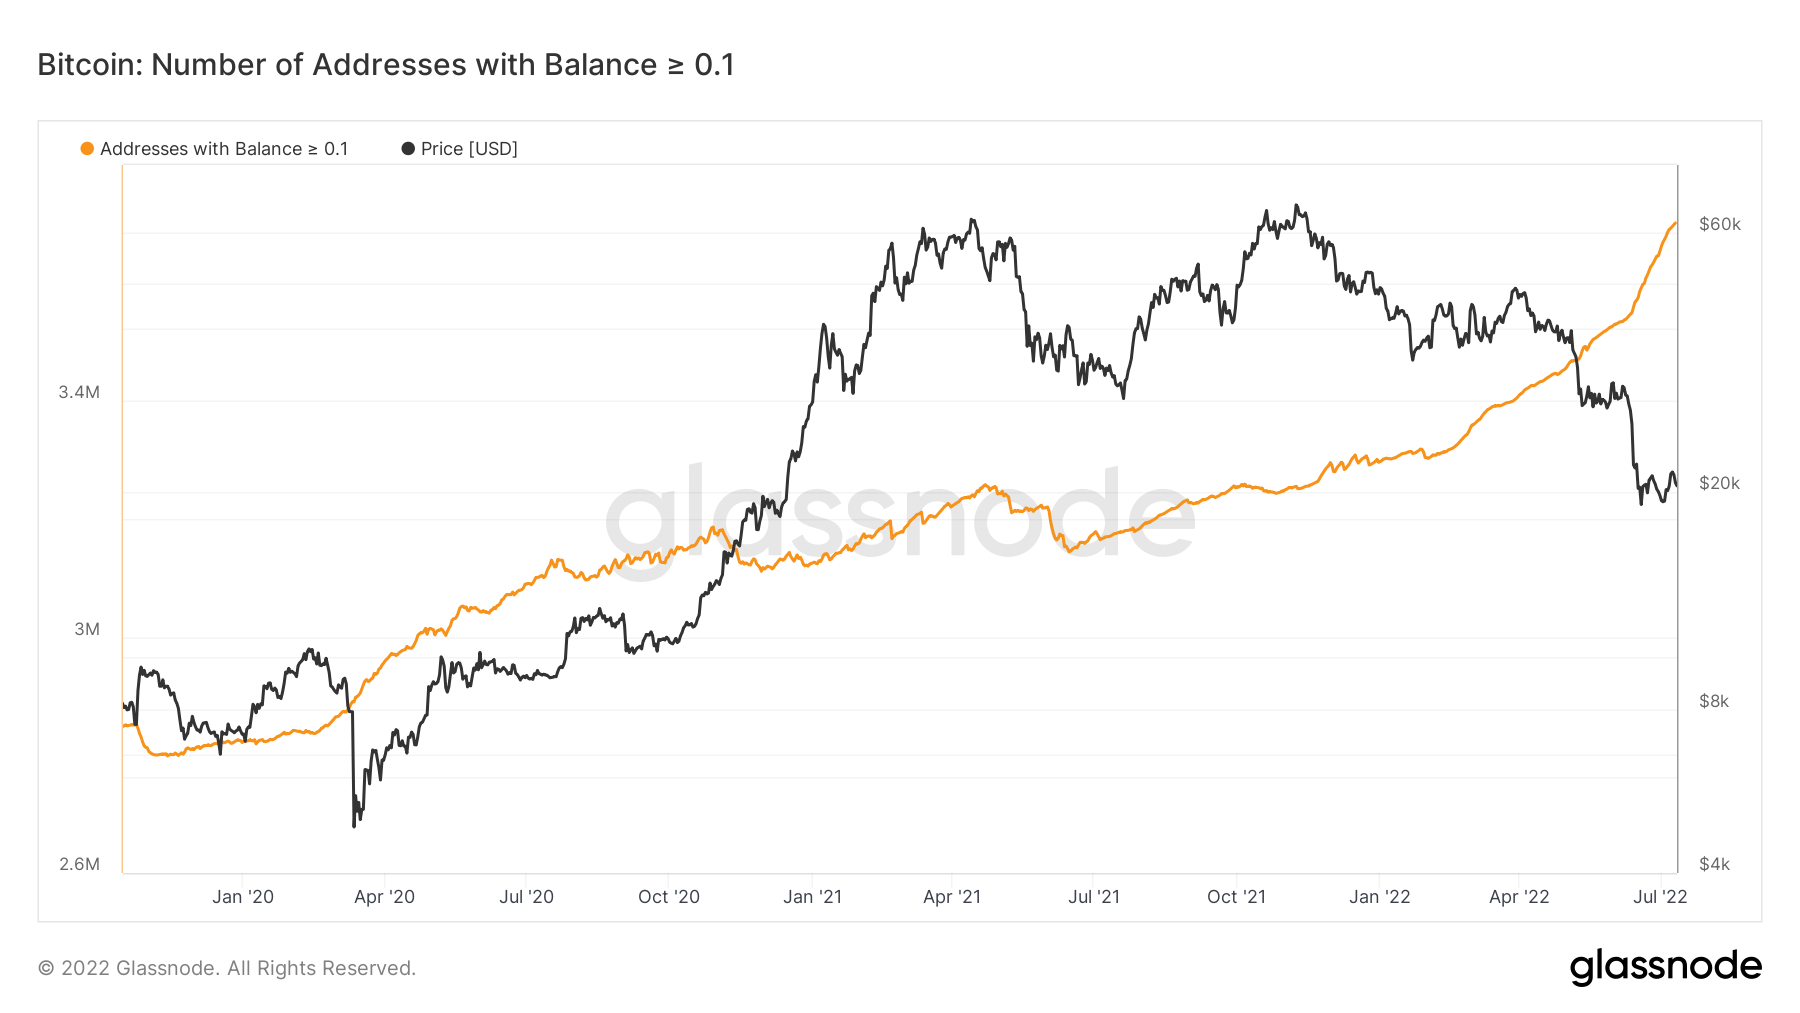This screenshot has width=1800, height=1013.
Task: Click the orange Addresses legend dot
Action: click(x=87, y=149)
